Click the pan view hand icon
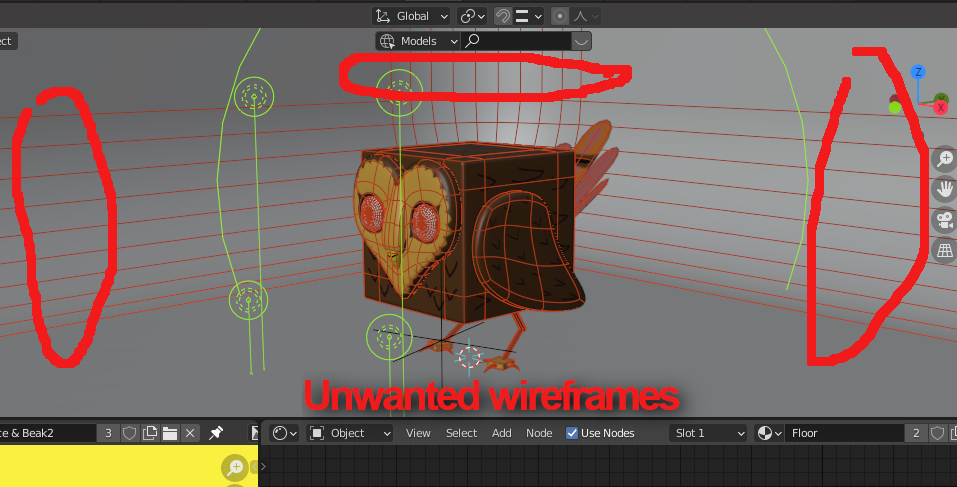This screenshot has width=957, height=487. pos(944,189)
